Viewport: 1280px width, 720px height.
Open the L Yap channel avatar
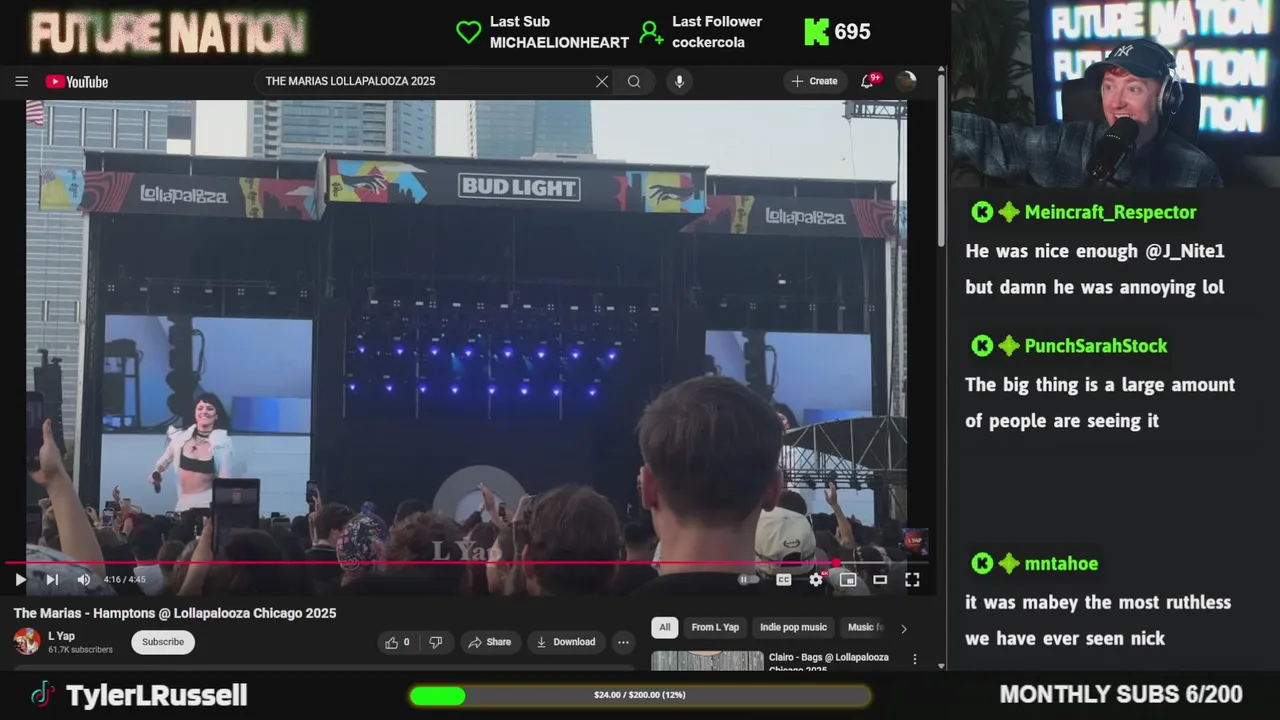tap(27, 642)
